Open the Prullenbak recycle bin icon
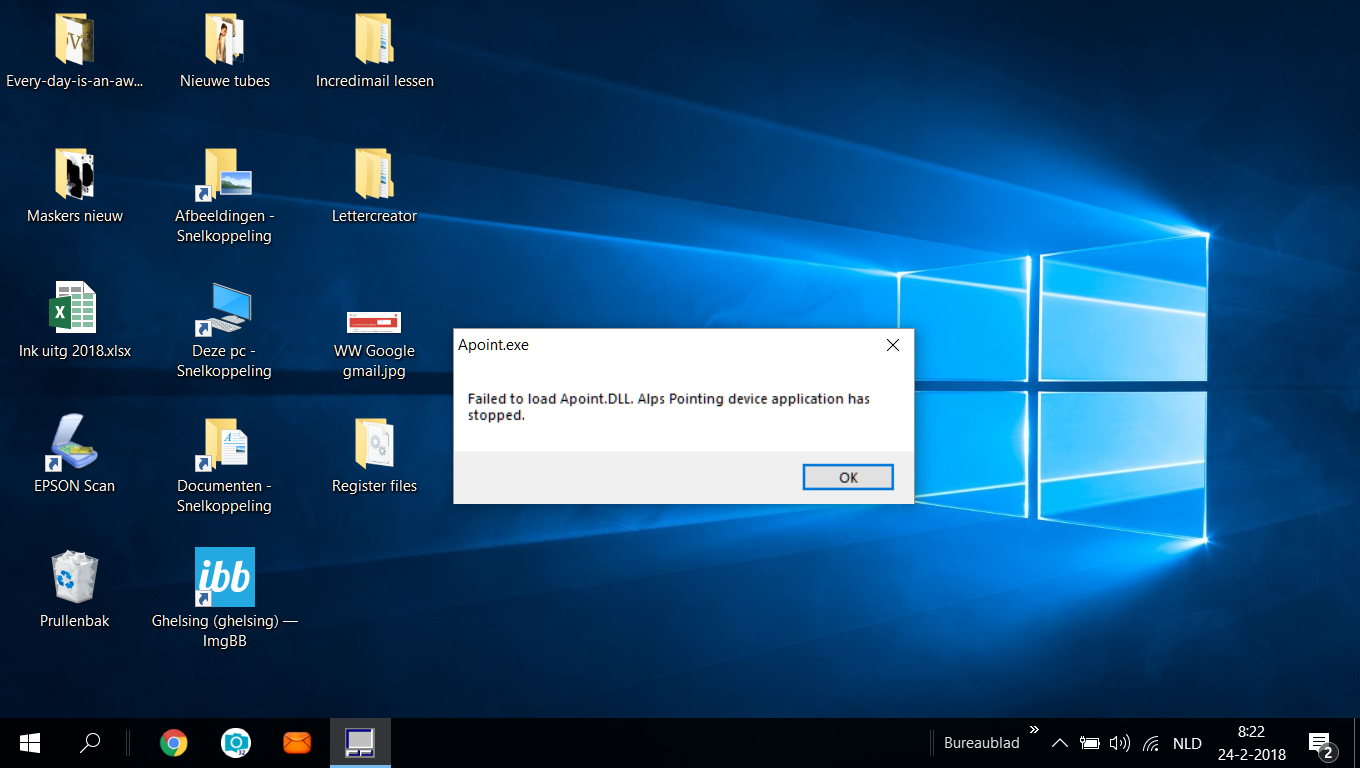1360x768 pixels. point(75,577)
